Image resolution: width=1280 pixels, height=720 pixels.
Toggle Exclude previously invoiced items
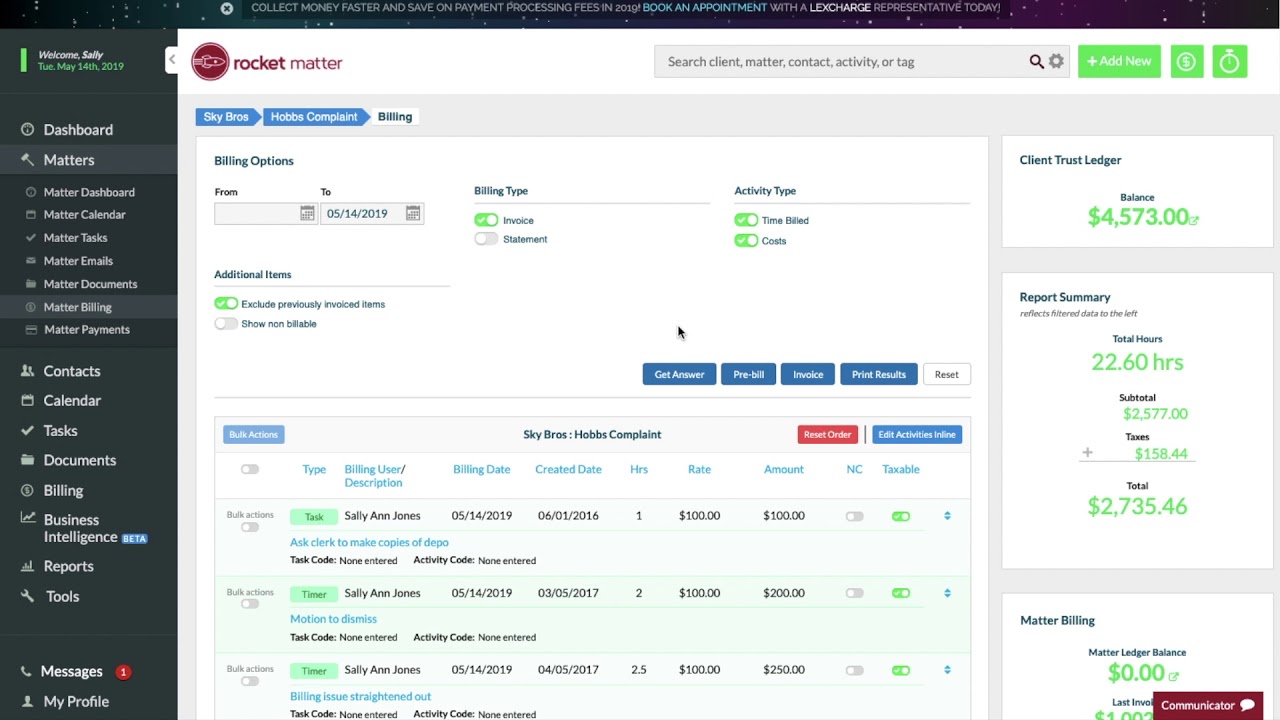point(226,303)
